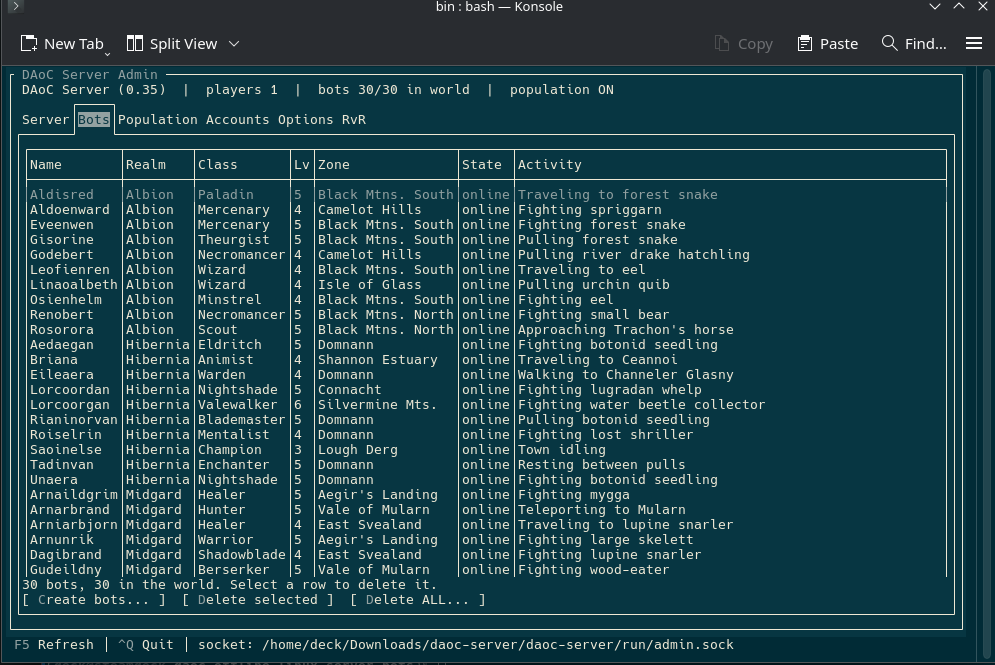Select the Aedaegan bot row
Viewport: 995px width, 665px height.
click(487, 345)
